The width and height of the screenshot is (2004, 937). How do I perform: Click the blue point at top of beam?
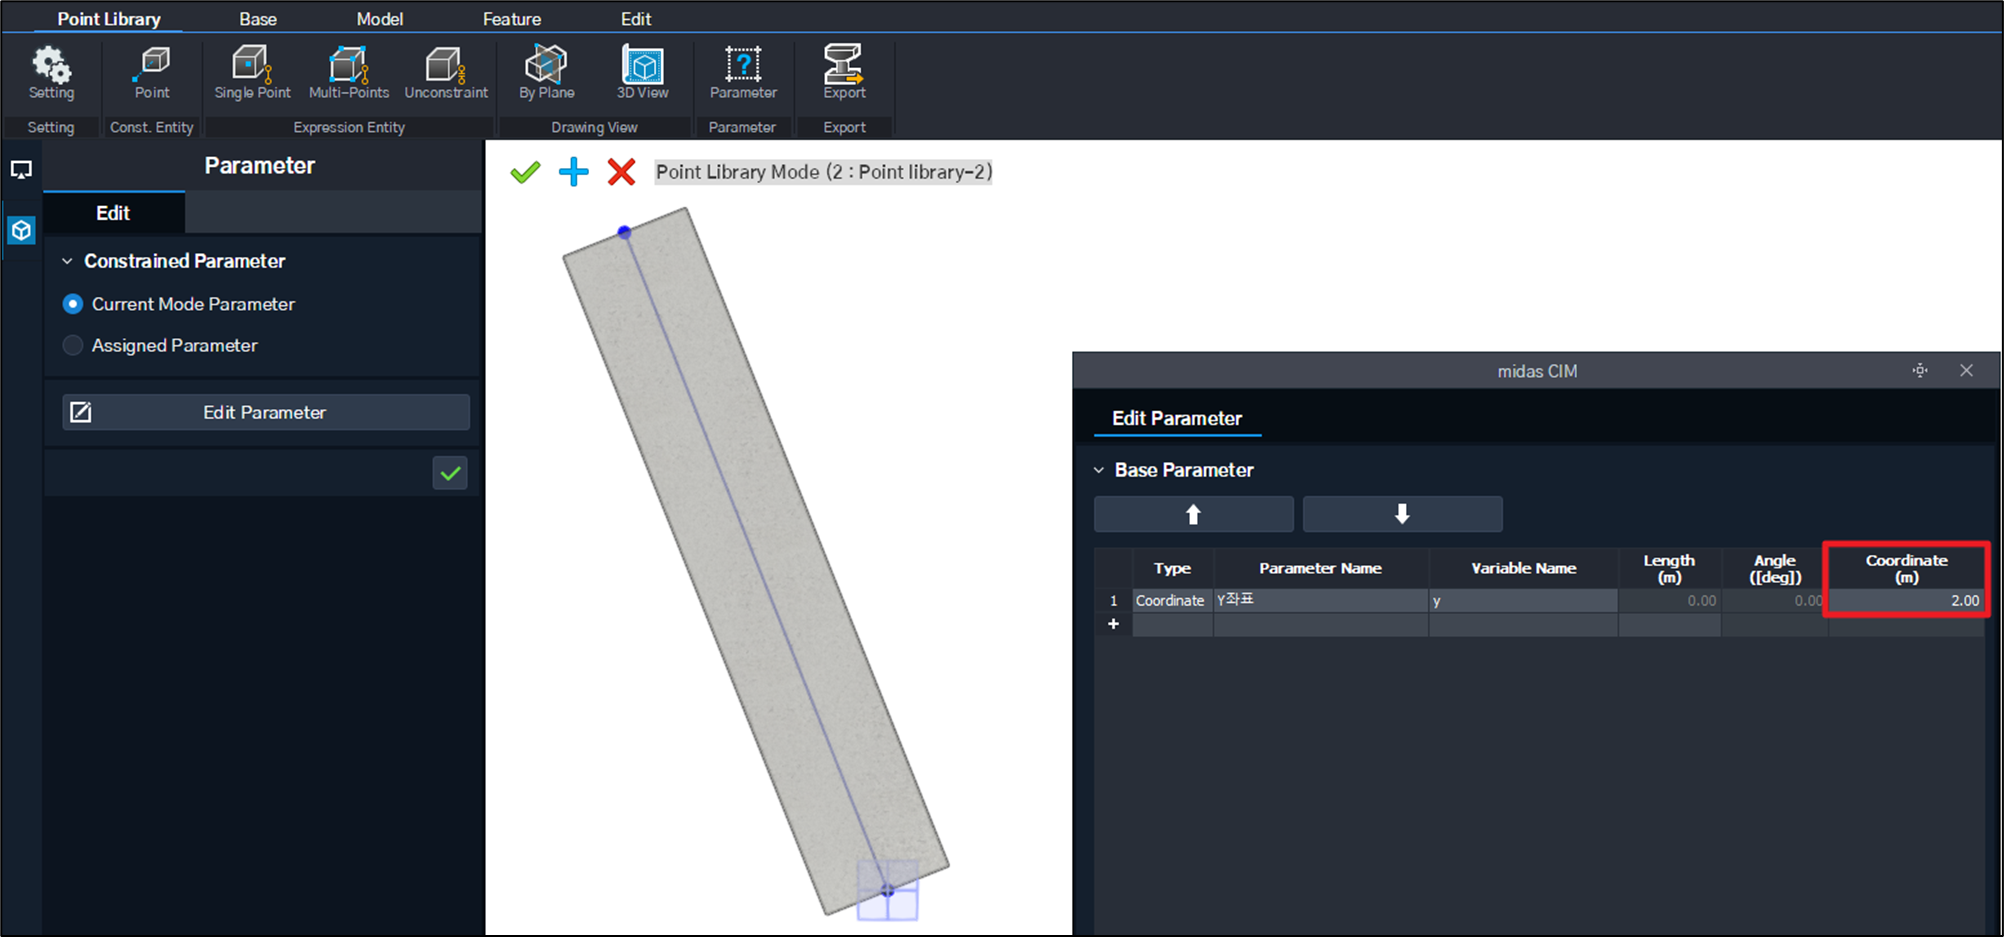click(624, 232)
